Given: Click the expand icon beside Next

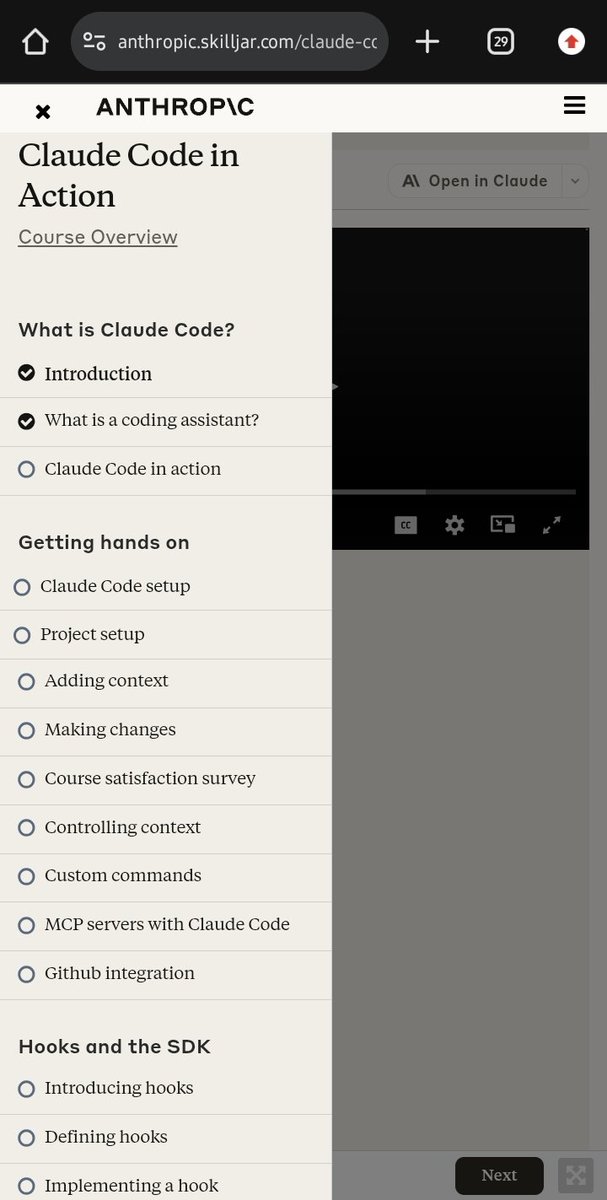Looking at the screenshot, I should point(574,1176).
